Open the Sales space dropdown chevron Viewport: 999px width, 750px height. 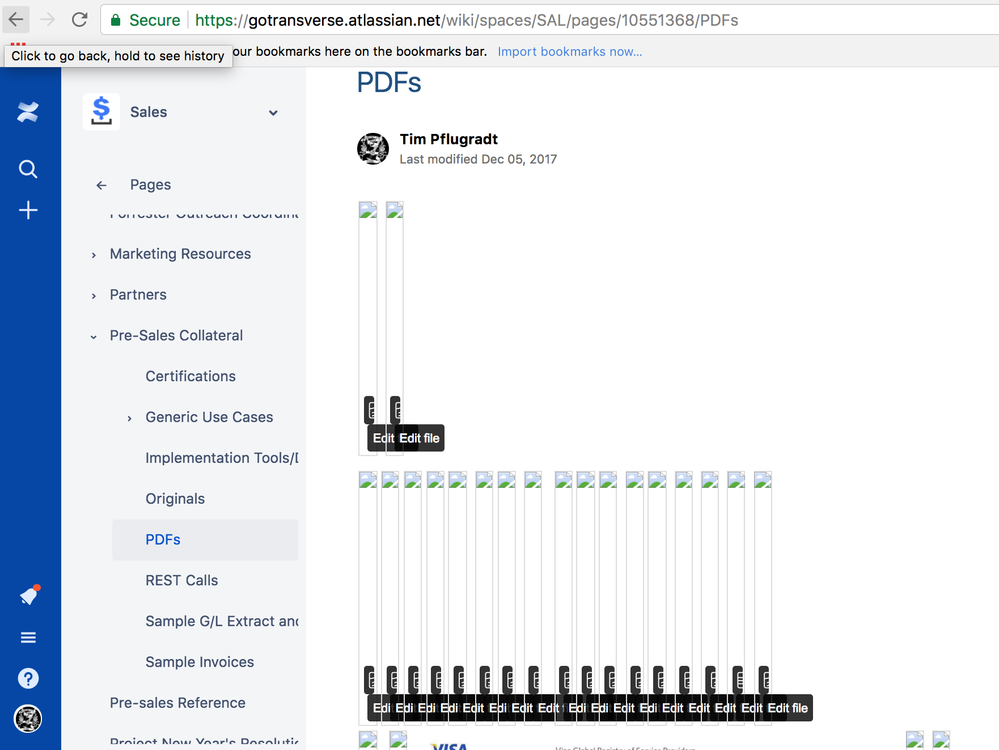click(x=273, y=113)
